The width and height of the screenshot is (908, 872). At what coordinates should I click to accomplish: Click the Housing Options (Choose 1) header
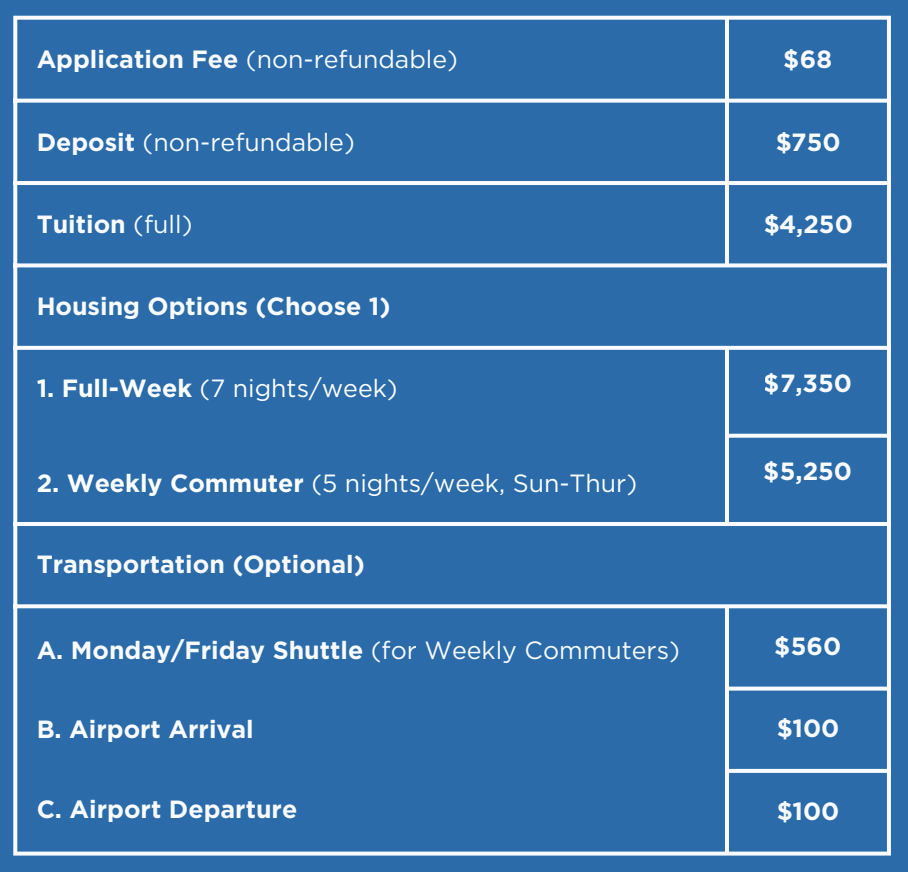pyautogui.click(x=213, y=307)
